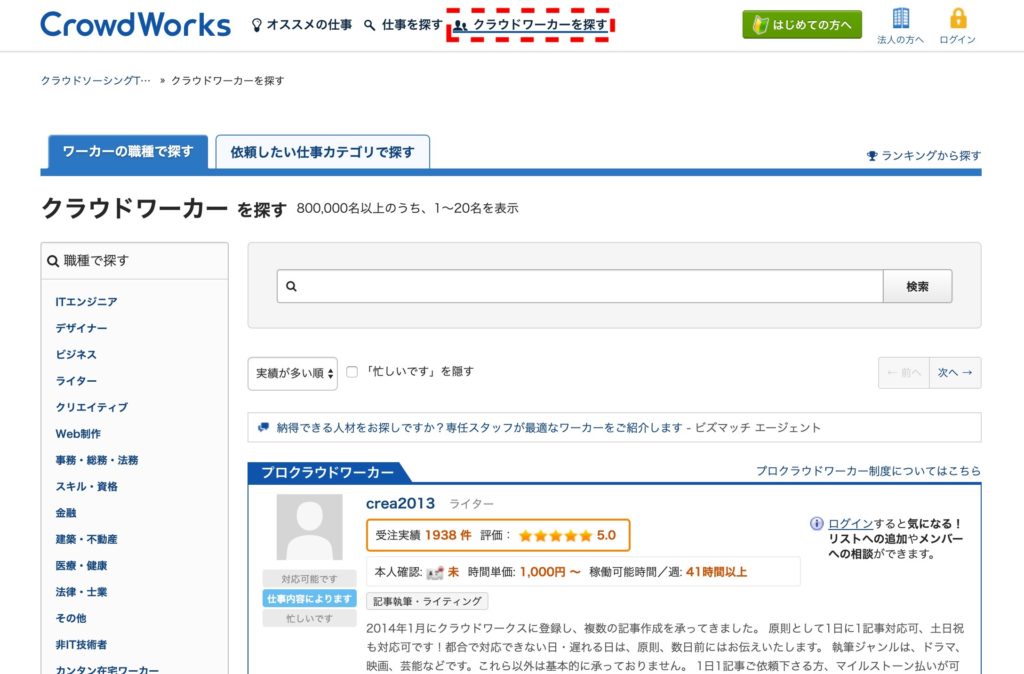1024x674 pixels.
Task: Click the ID card icon beside 本人確認
Action: [435, 573]
